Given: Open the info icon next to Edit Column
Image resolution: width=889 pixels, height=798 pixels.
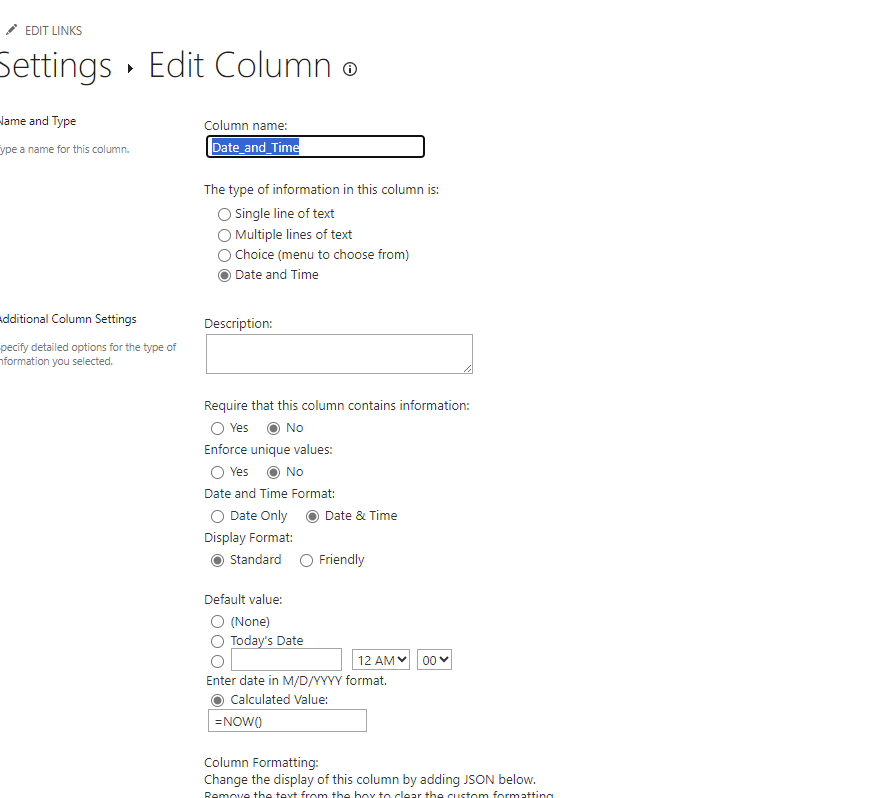Looking at the screenshot, I should [349, 70].
